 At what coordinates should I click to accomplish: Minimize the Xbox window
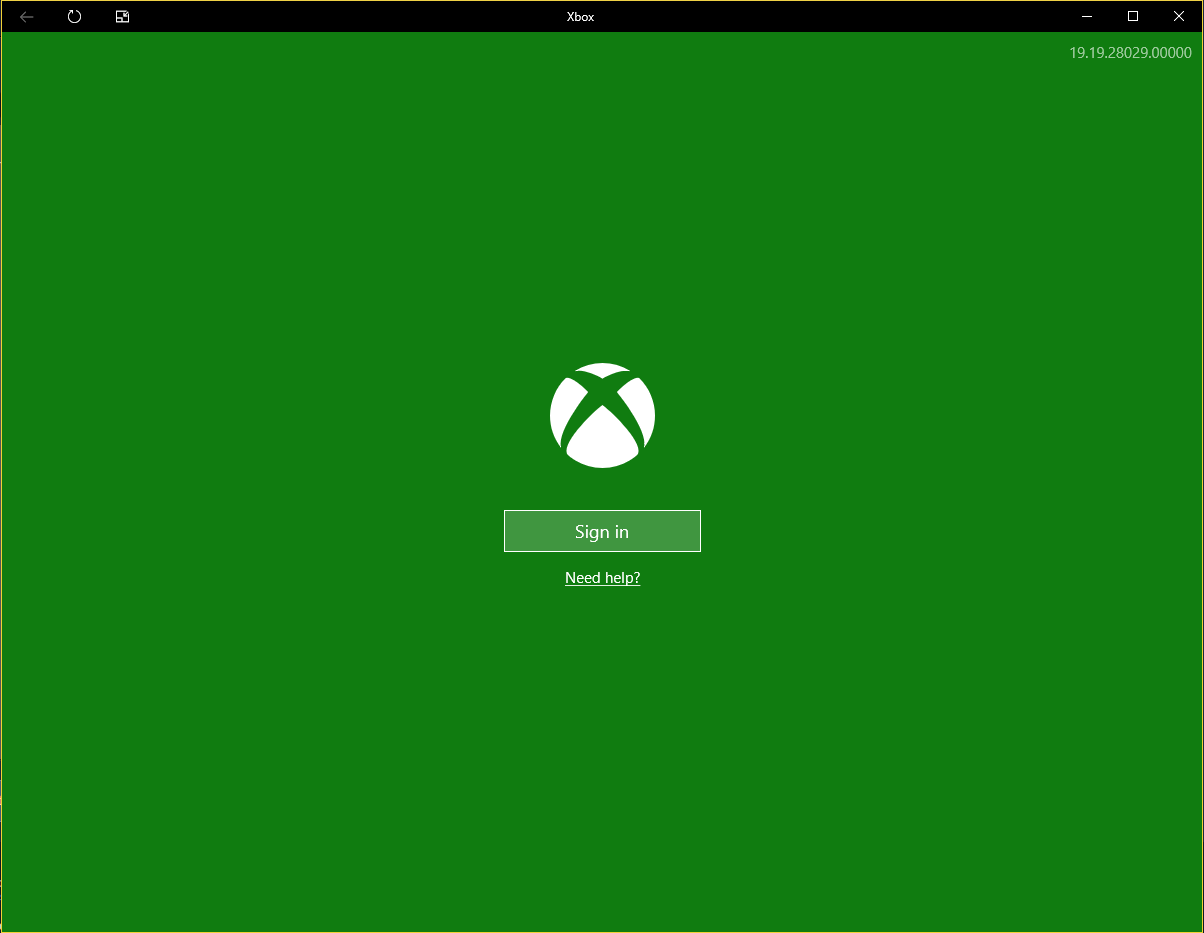click(1087, 16)
